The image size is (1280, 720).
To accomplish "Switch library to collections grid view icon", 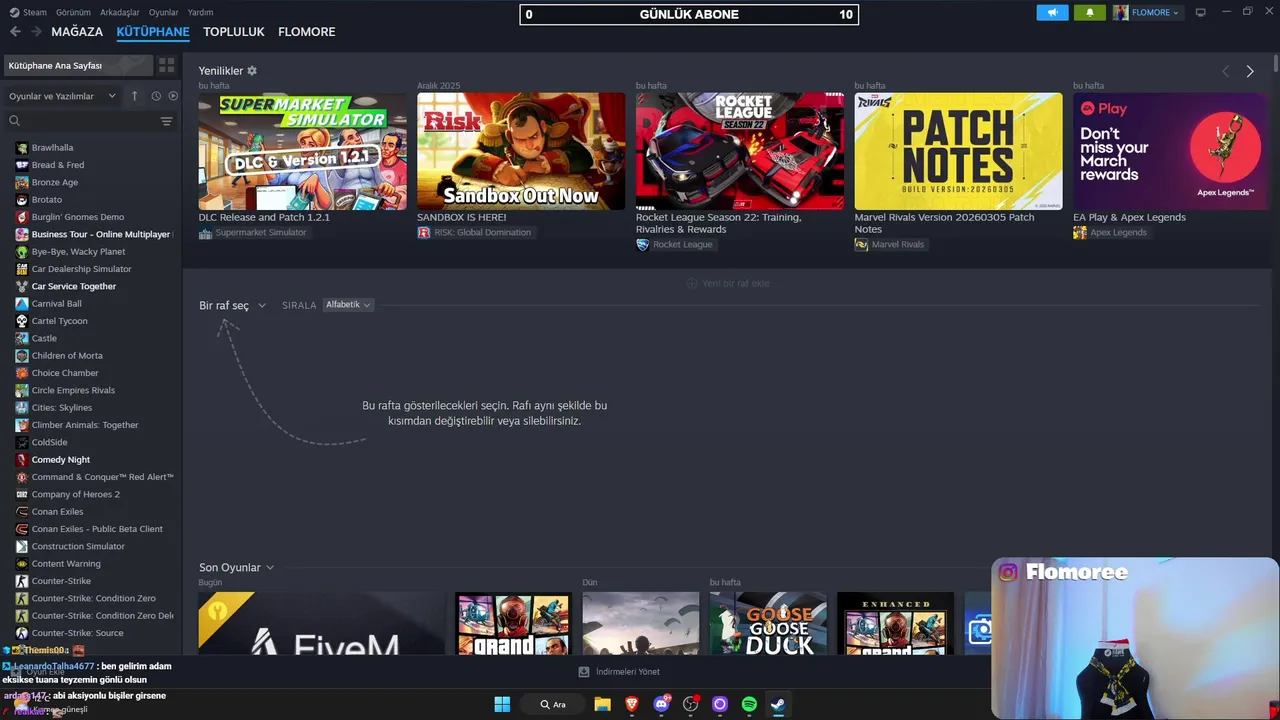I will [x=166, y=65].
